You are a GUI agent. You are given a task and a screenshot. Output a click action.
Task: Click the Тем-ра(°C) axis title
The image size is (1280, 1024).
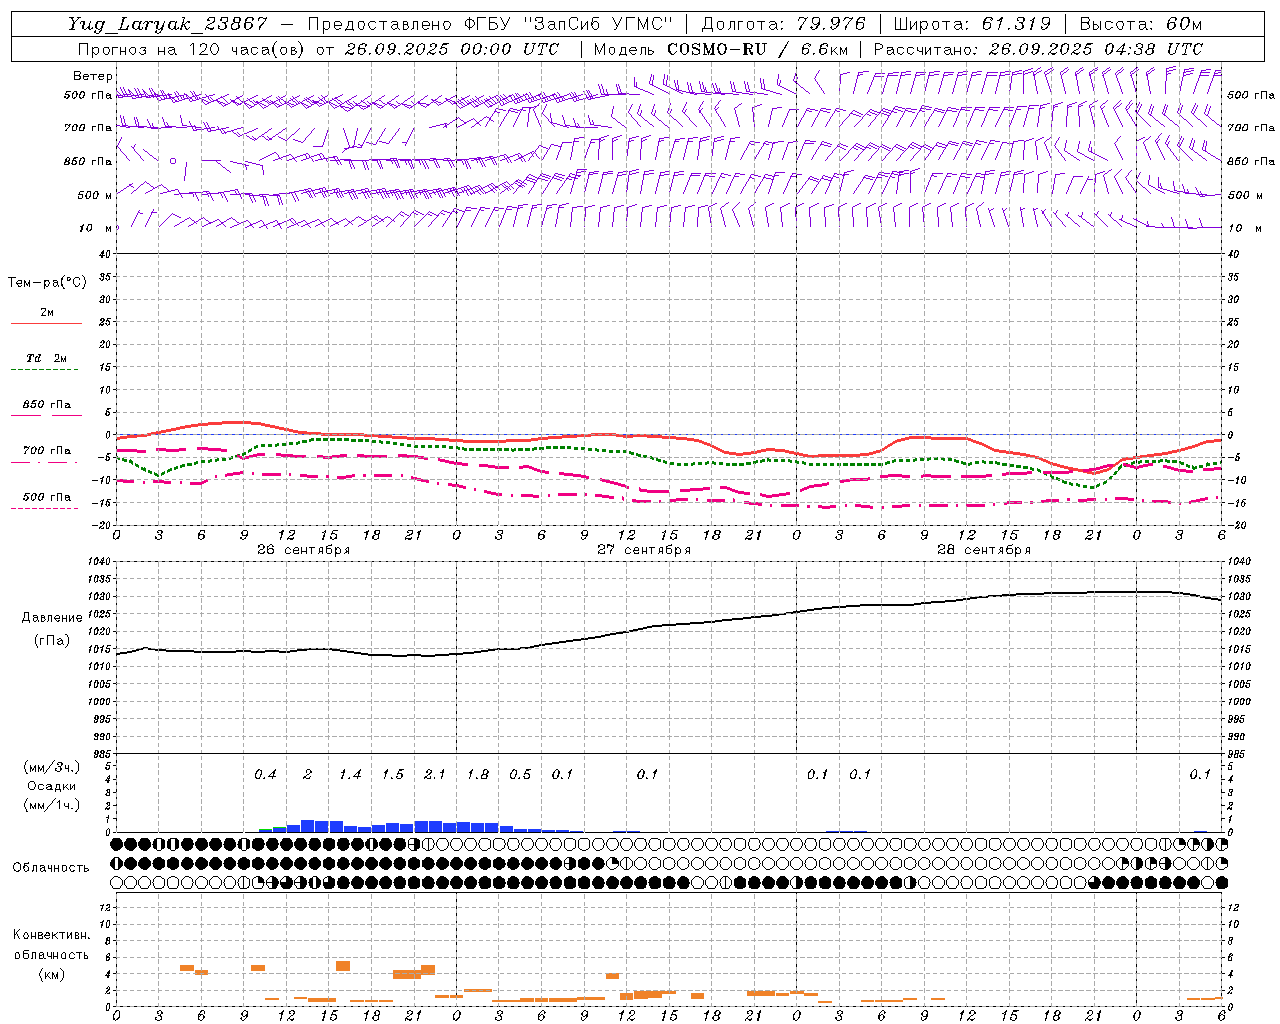(47, 283)
